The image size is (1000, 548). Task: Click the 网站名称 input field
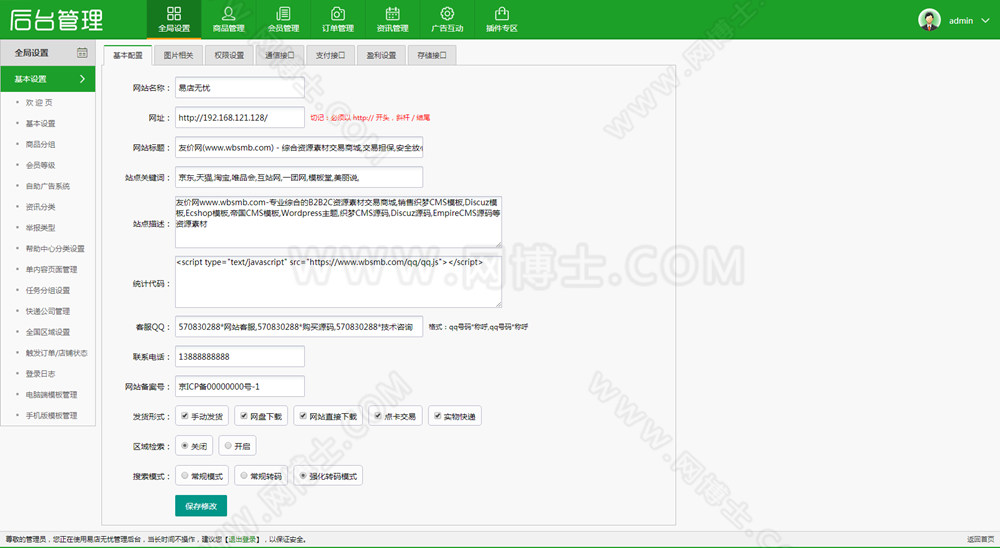tap(240, 88)
